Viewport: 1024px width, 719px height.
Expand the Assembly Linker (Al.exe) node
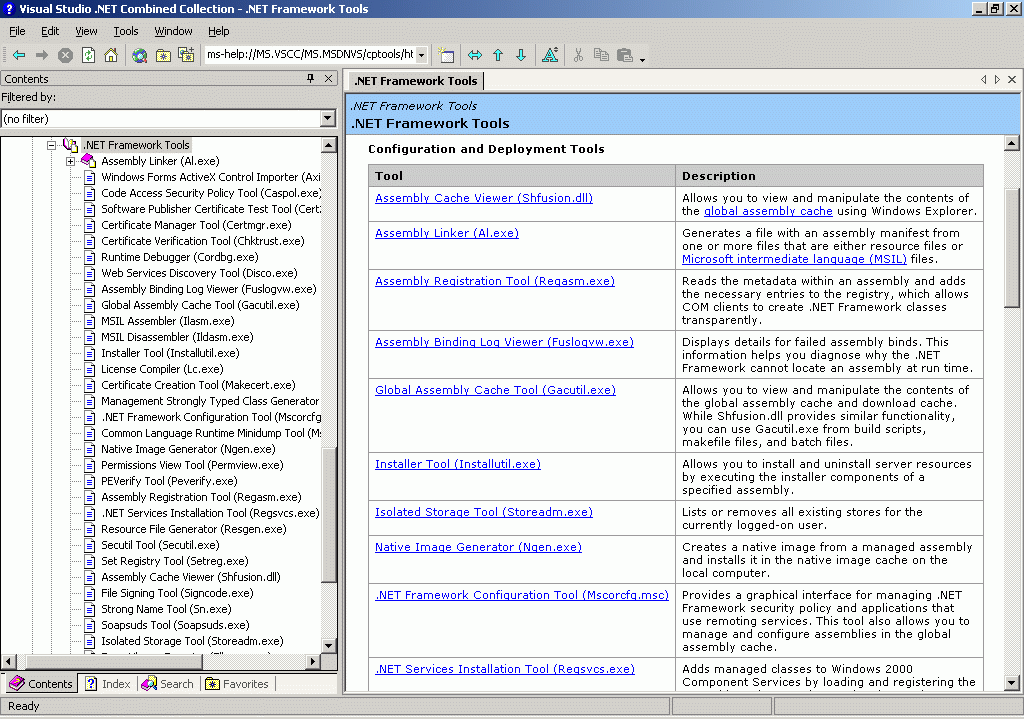coord(71,161)
